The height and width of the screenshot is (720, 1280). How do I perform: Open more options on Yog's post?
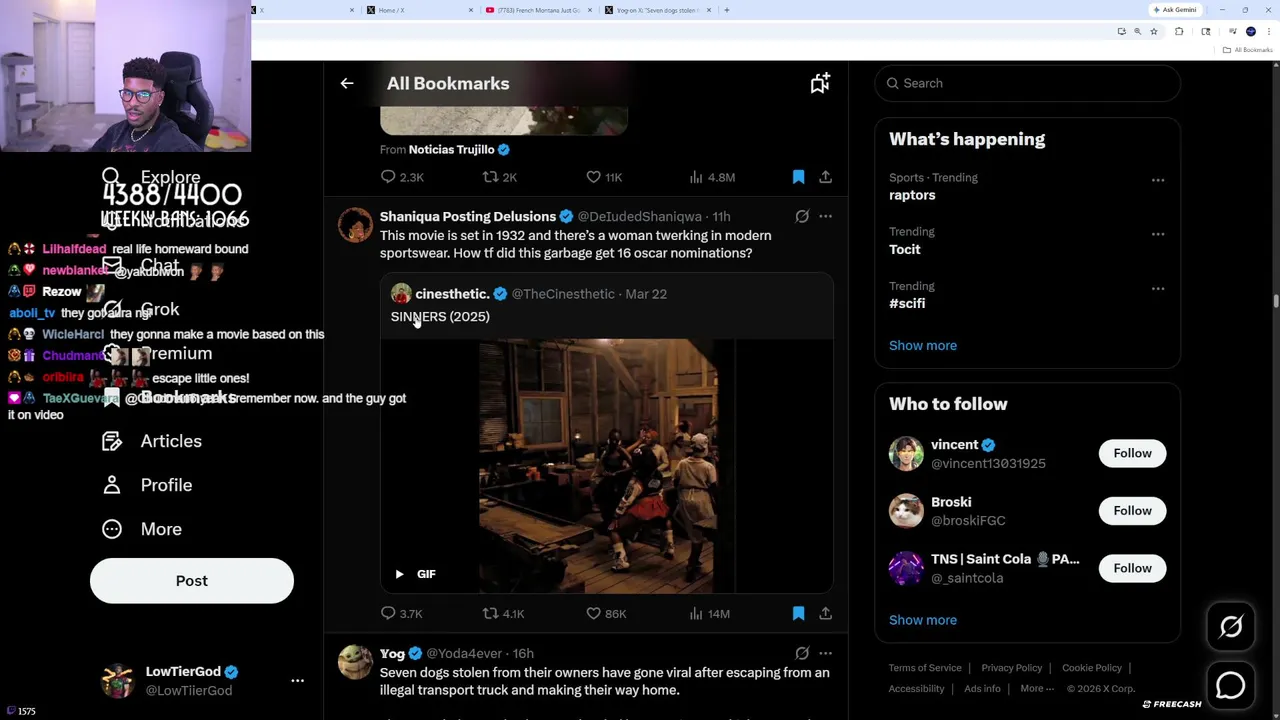pyautogui.click(x=825, y=653)
